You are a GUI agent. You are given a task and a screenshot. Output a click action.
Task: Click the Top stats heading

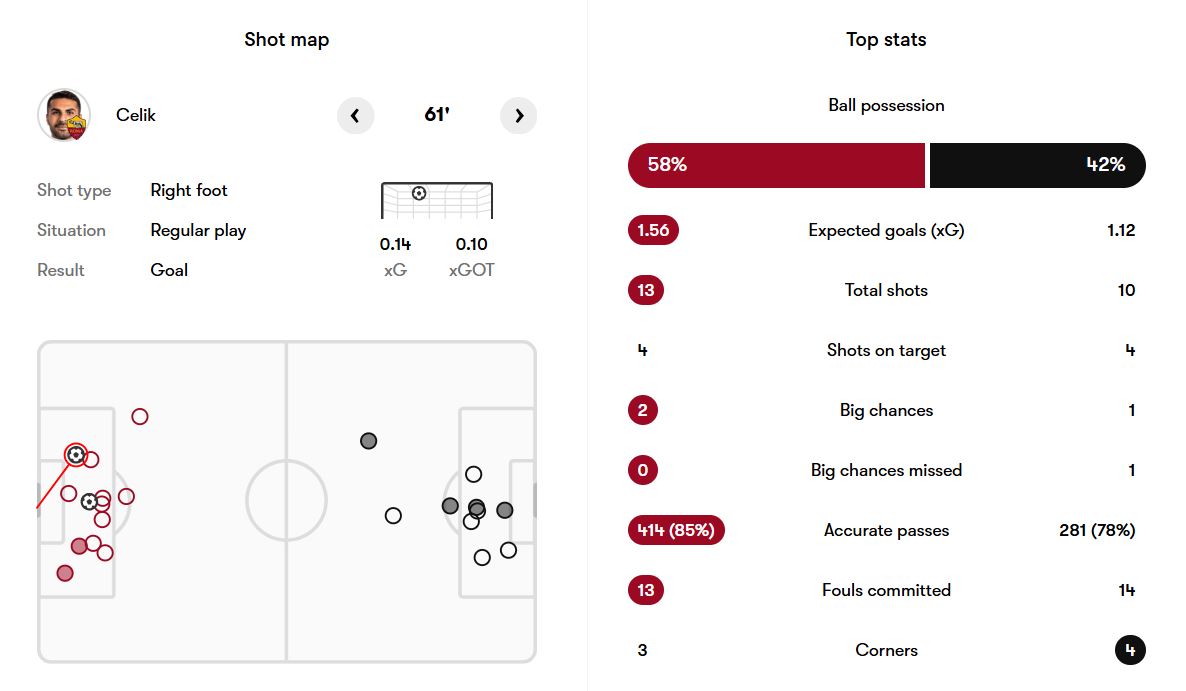coord(886,40)
